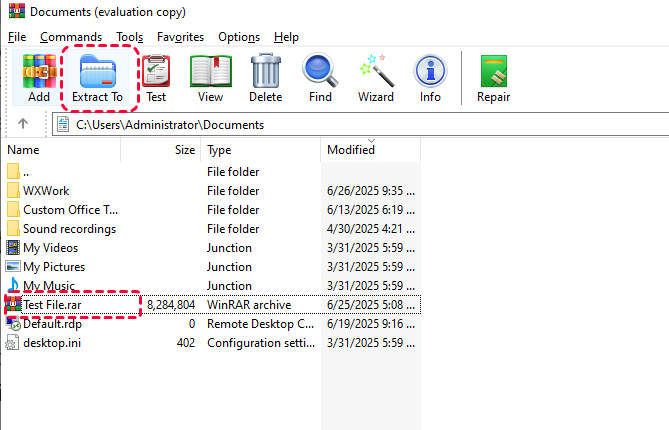This screenshot has width=669, height=430.
Task: Sort list by Type column header
Action: pyautogui.click(x=261, y=150)
